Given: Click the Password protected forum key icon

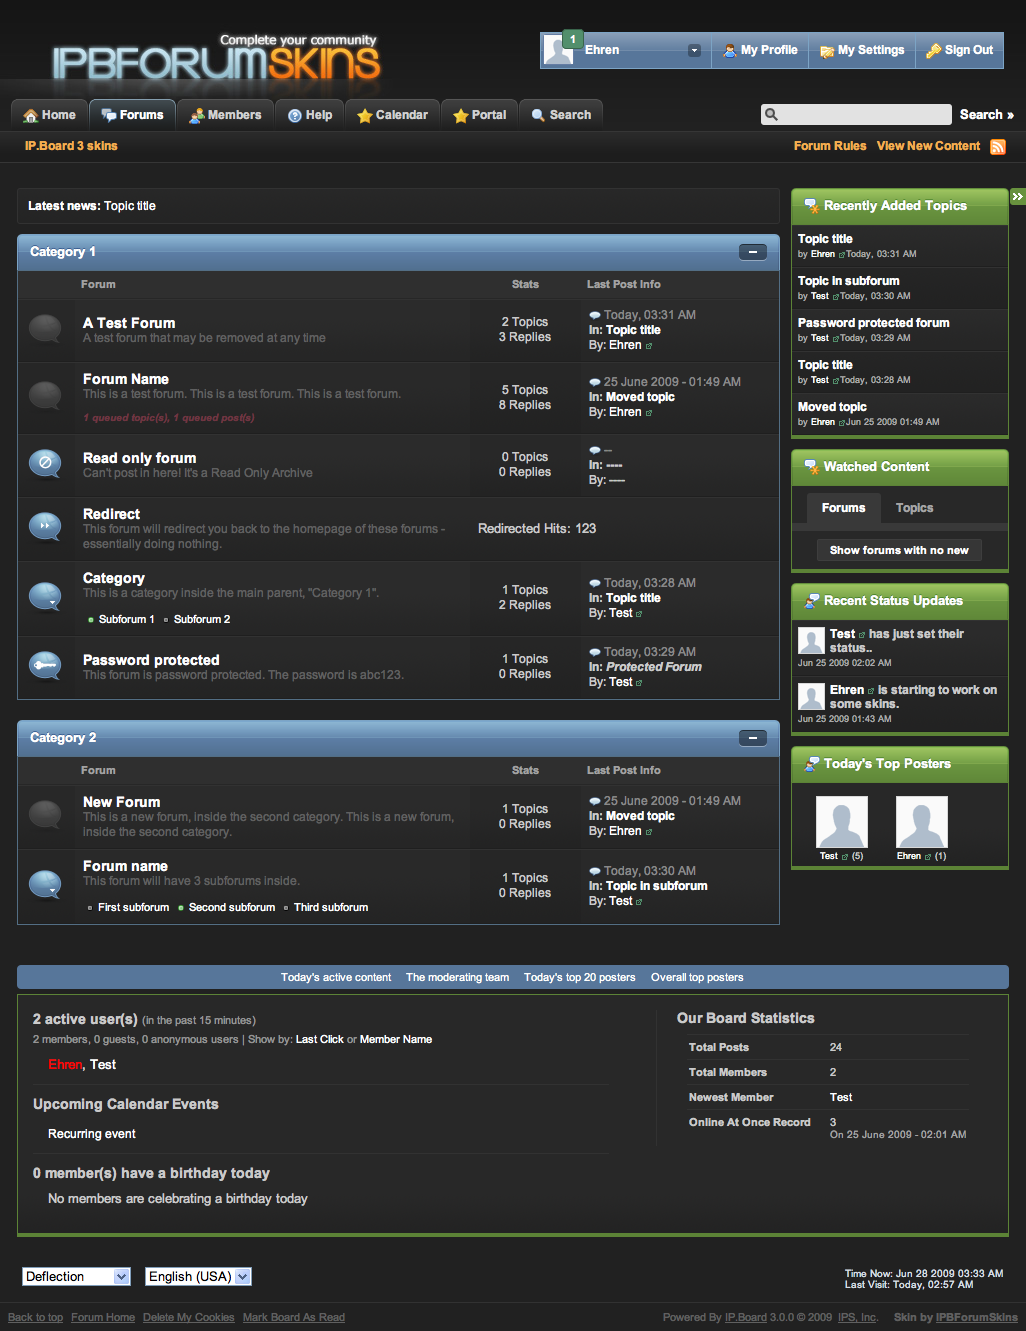Looking at the screenshot, I should 45,666.
